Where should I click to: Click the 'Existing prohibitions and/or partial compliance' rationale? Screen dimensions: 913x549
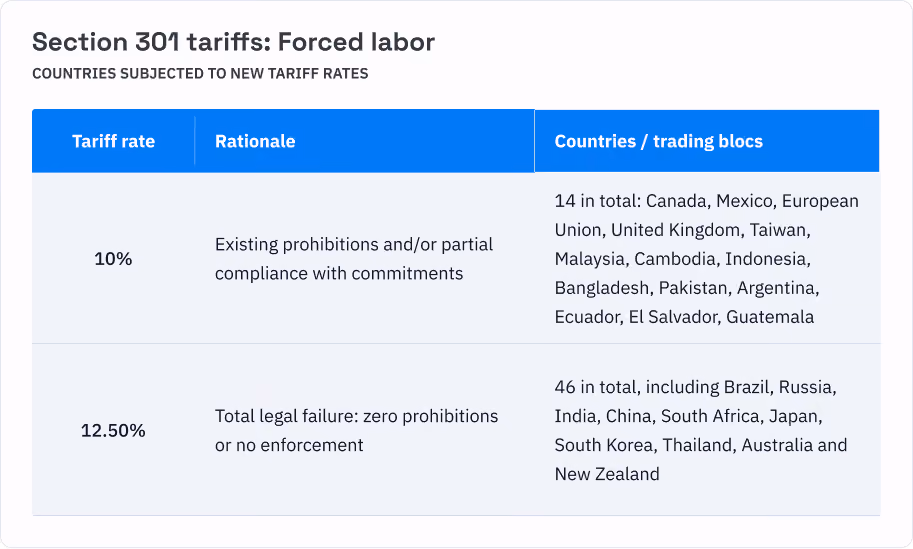[x=353, y=258]
